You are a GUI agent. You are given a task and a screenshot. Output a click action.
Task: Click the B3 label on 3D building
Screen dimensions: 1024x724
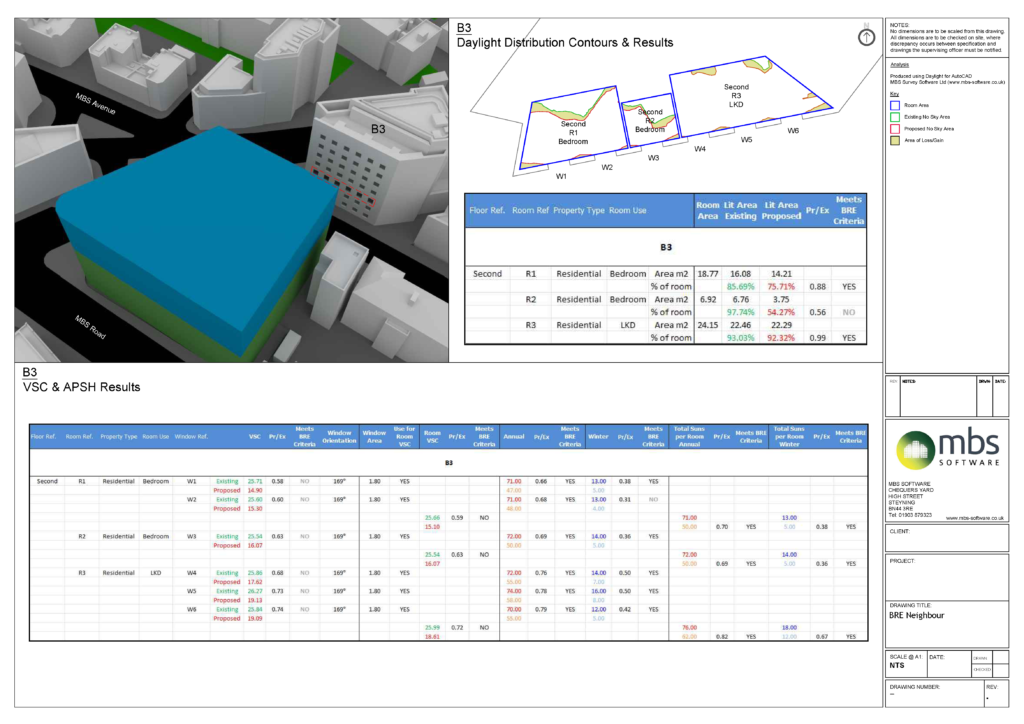pos(378,129)
